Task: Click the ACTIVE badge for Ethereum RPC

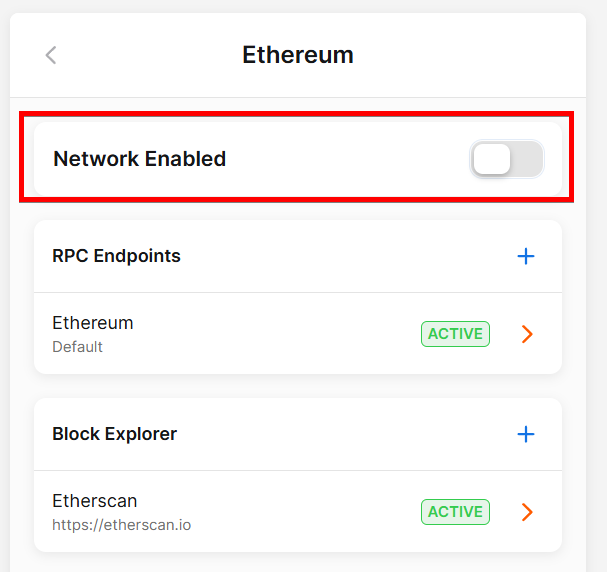Action: [x=455, y=334]
